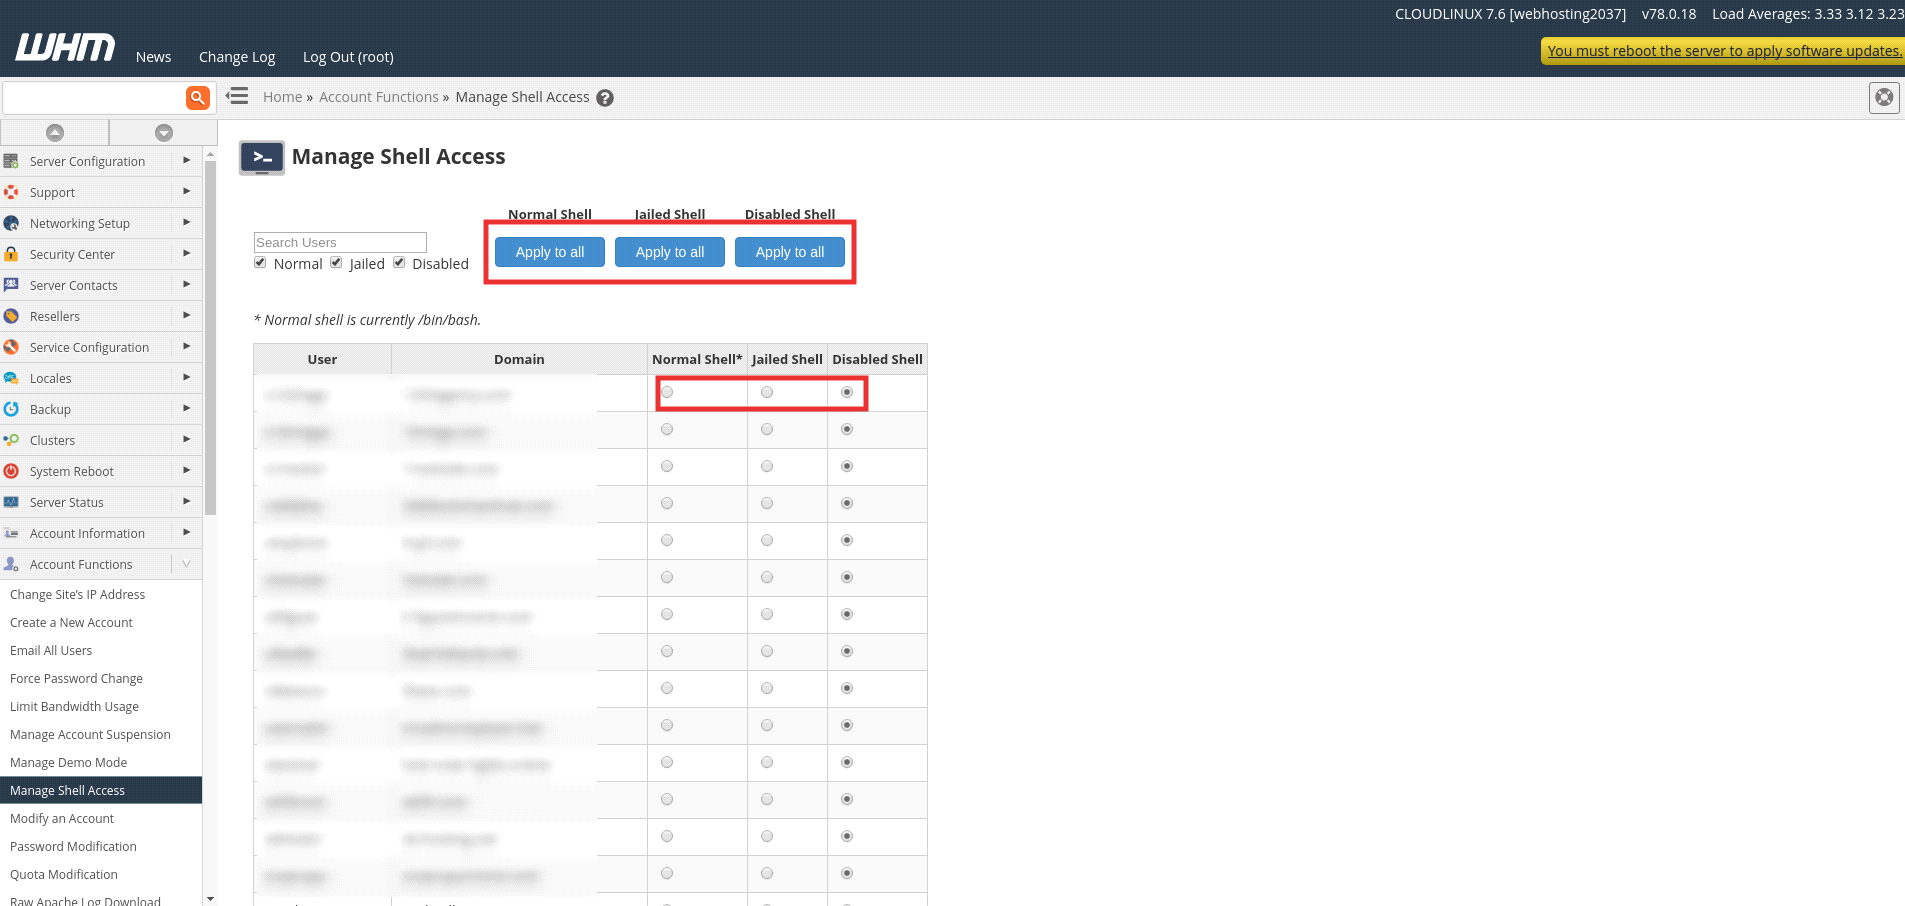Click the Support lifesaver icon in sidebar
Image resolution: width=1905 pixels, height=906 pixels.
coord(12,192)
